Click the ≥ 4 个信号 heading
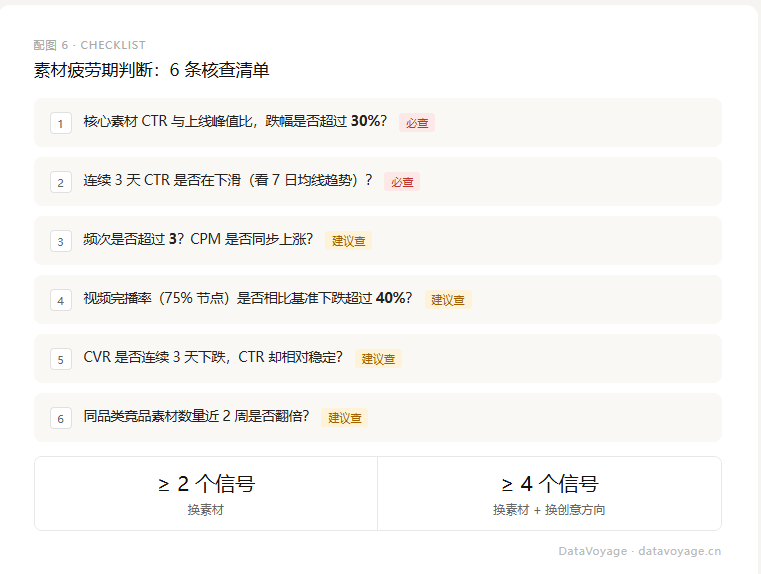Viewport: 761px width, 574px height. (550, 484)
